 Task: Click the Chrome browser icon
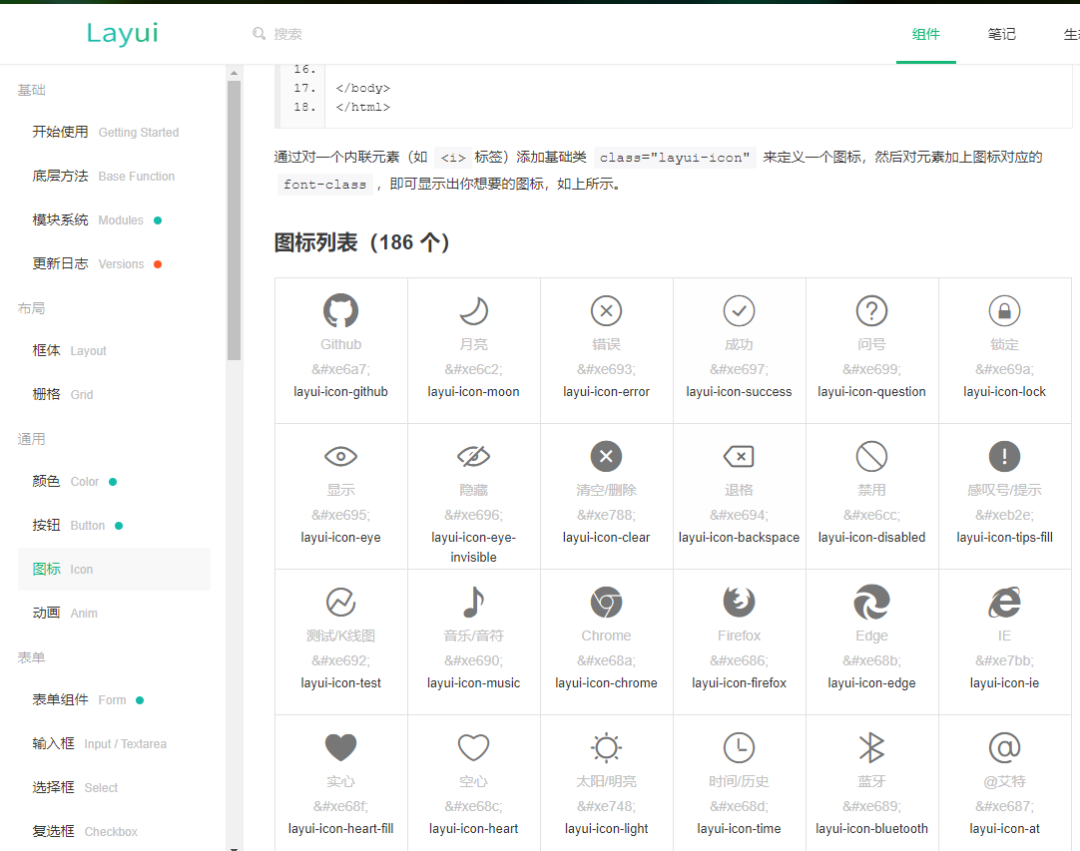point(606,602)
